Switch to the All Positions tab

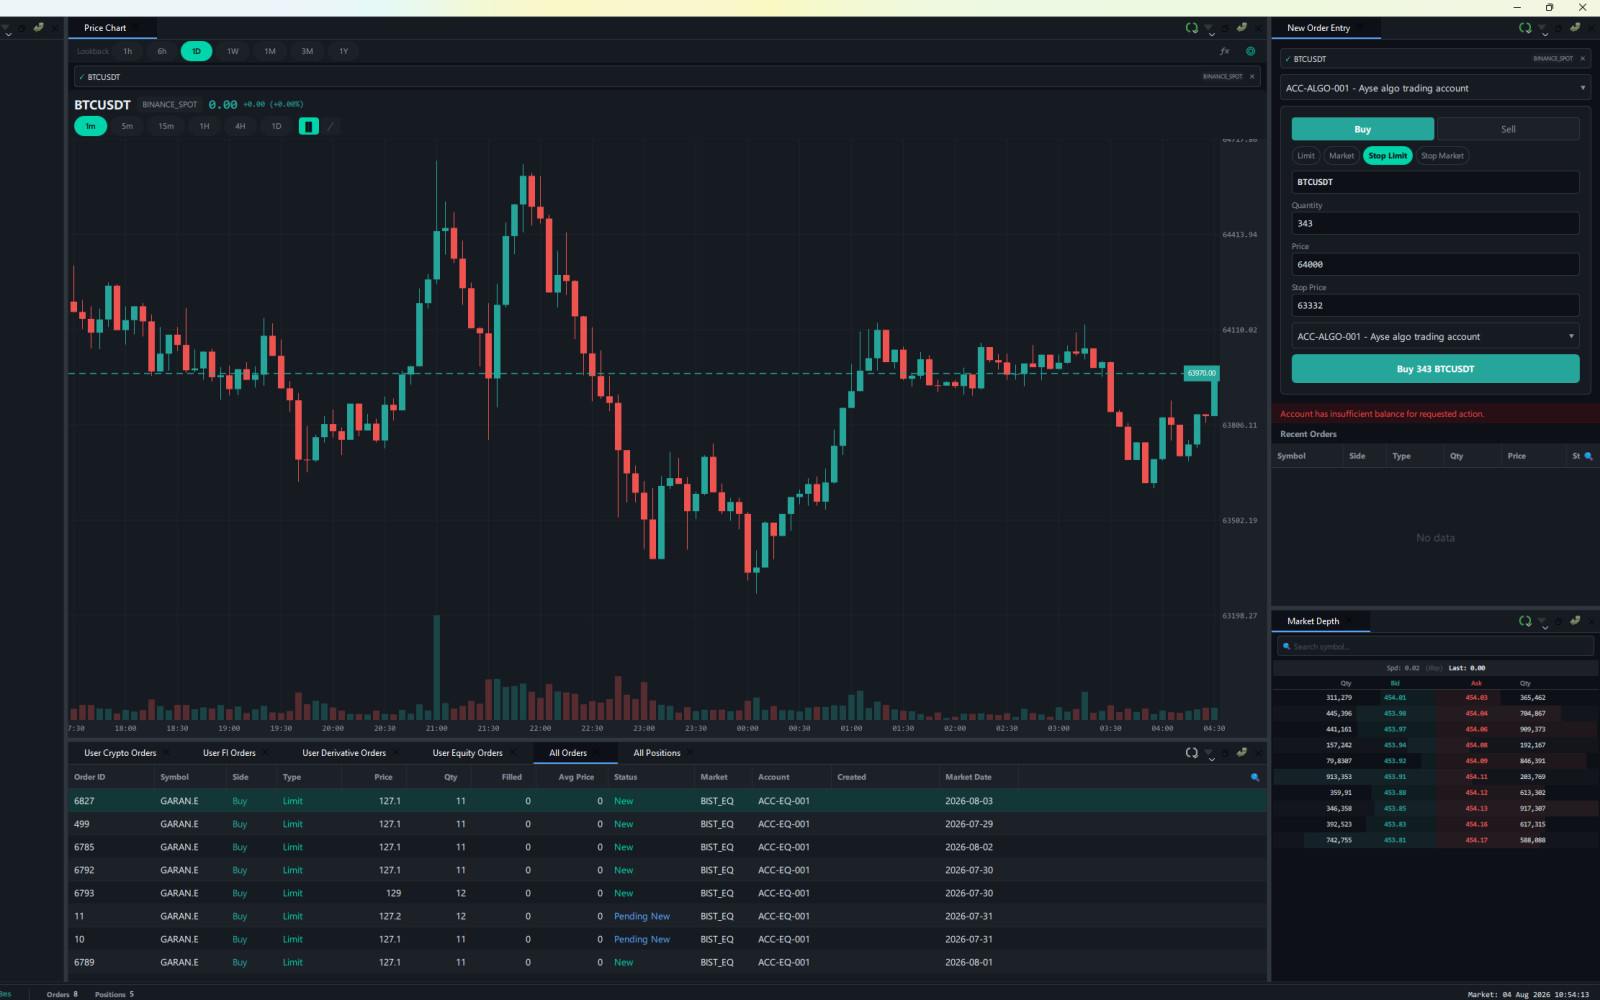[x=656, y=753]
